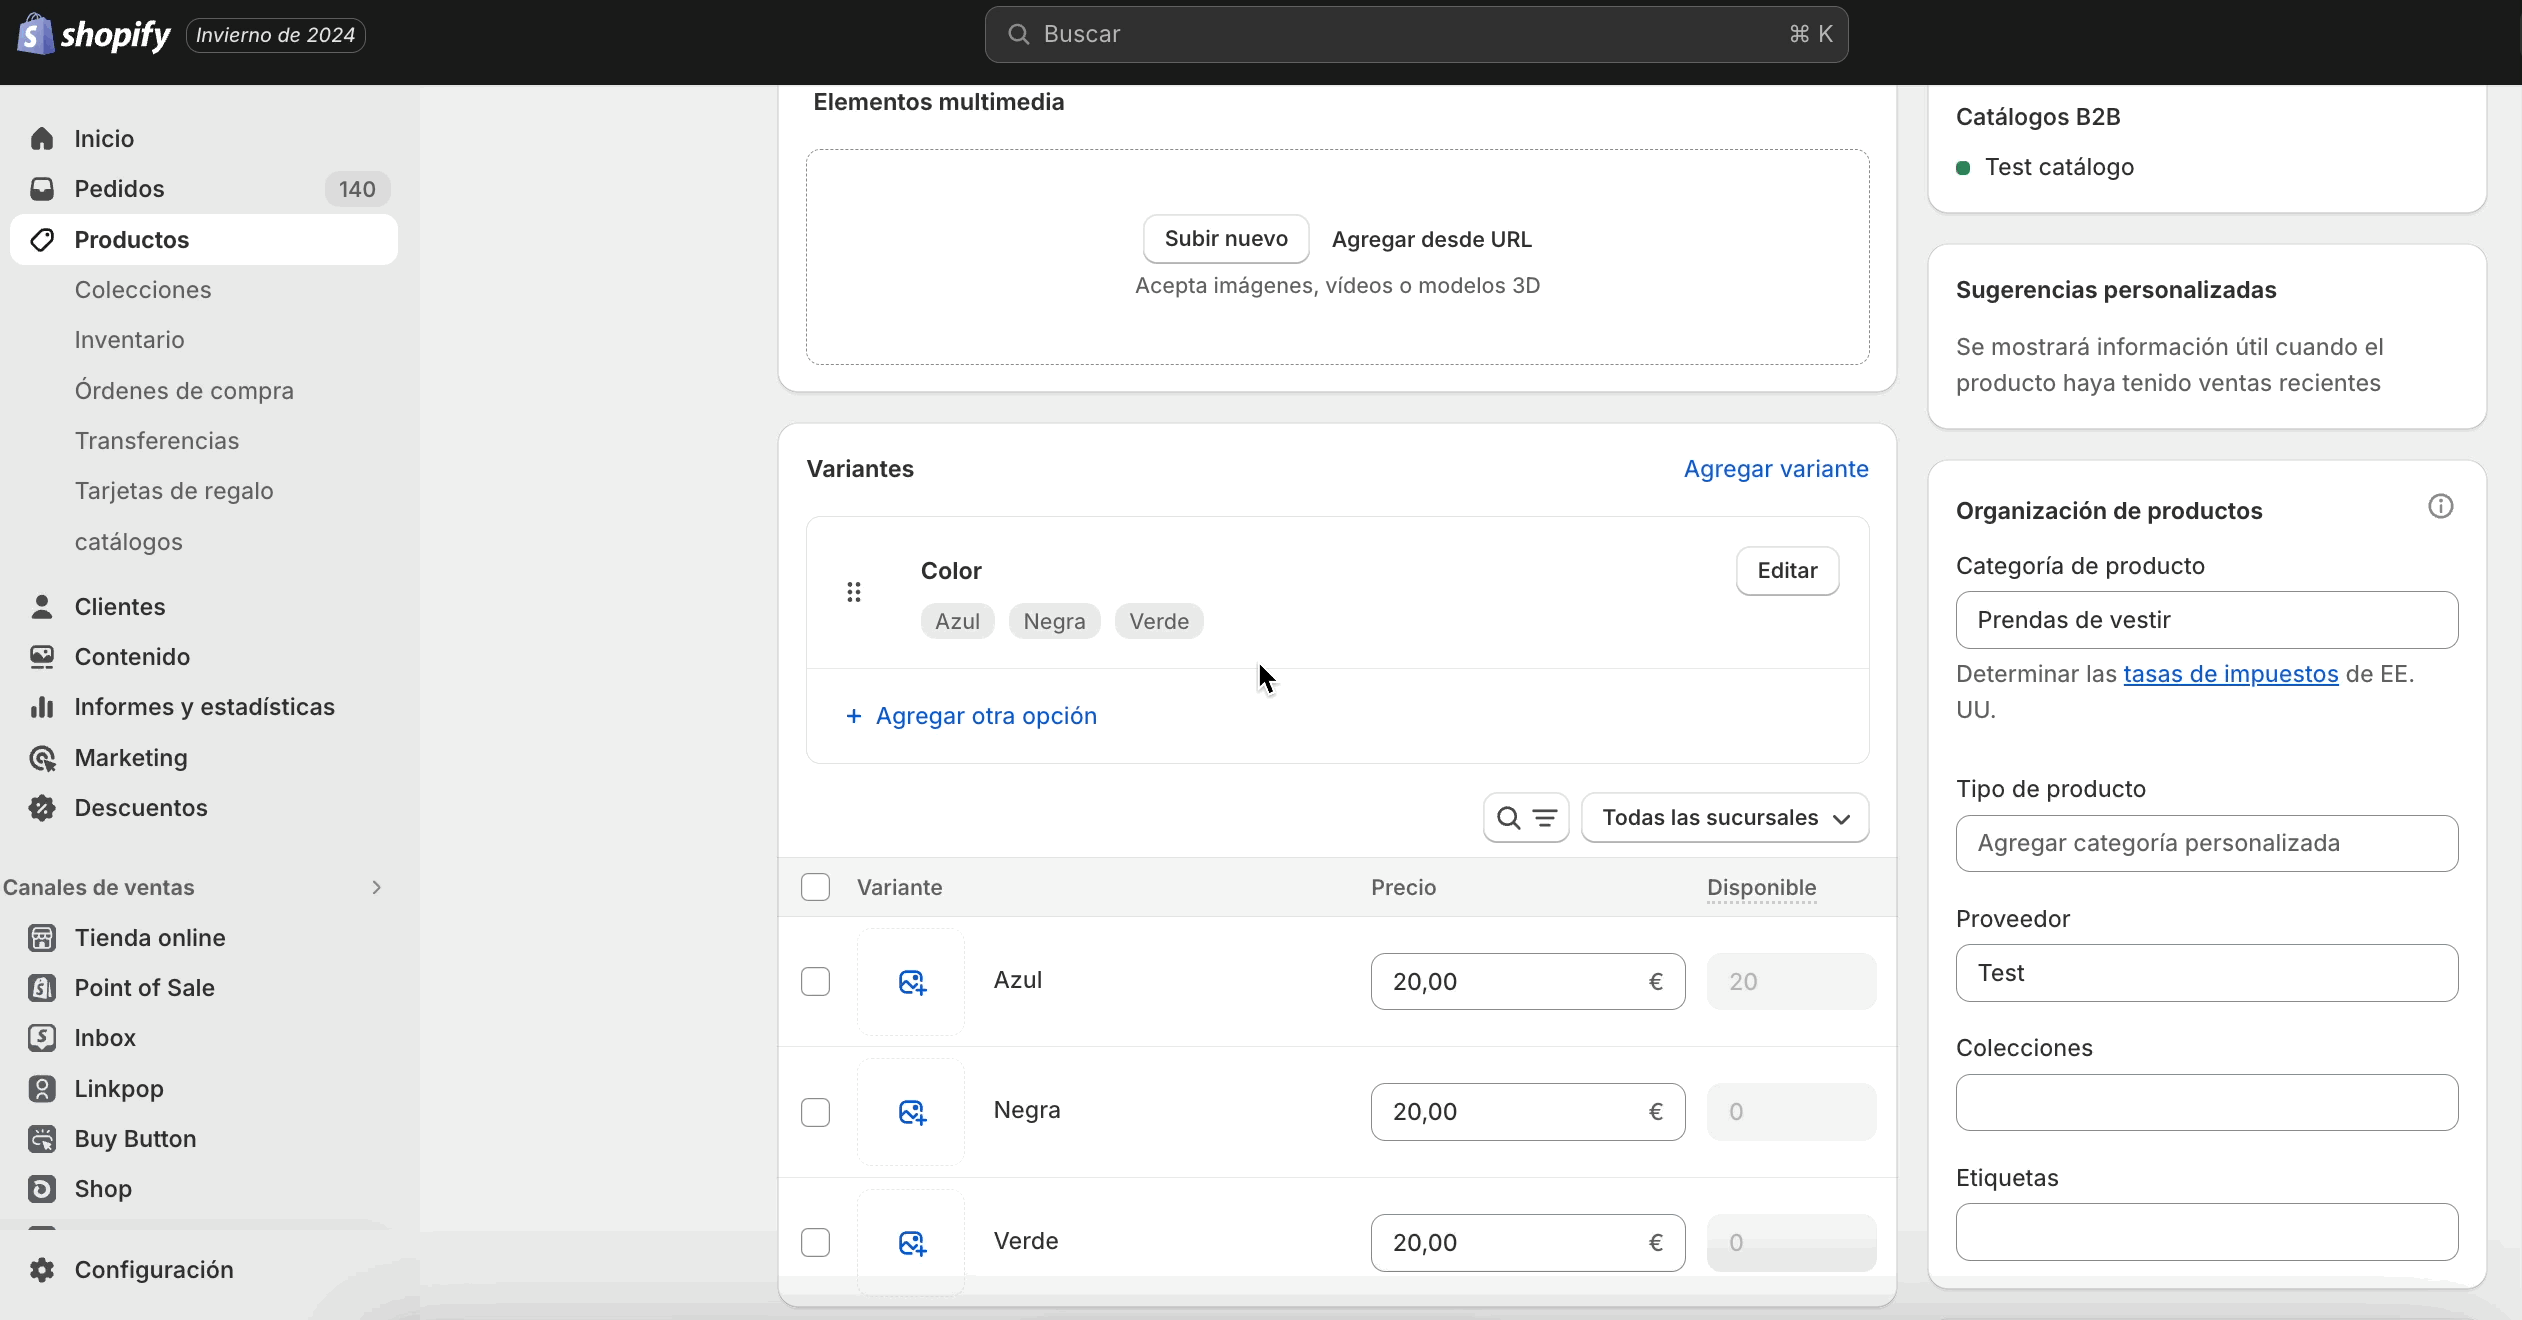Open variant search and filter button
This screenshot has height=1320, width=2522.
[x=1525, y=818]
